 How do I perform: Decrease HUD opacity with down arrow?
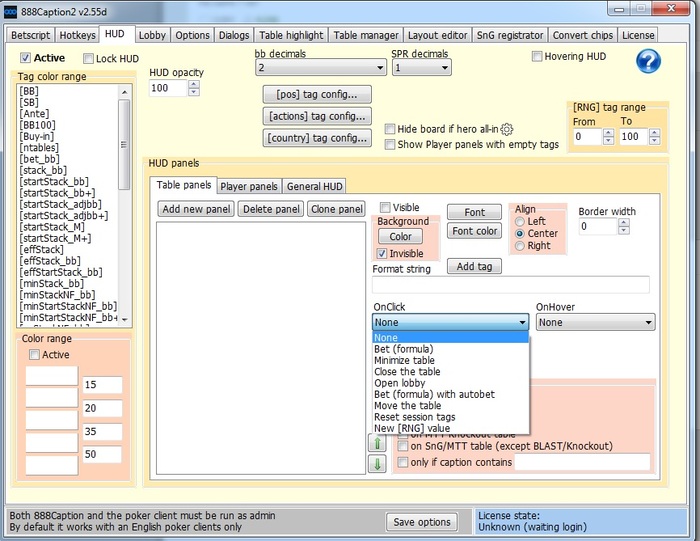point(194,92)
